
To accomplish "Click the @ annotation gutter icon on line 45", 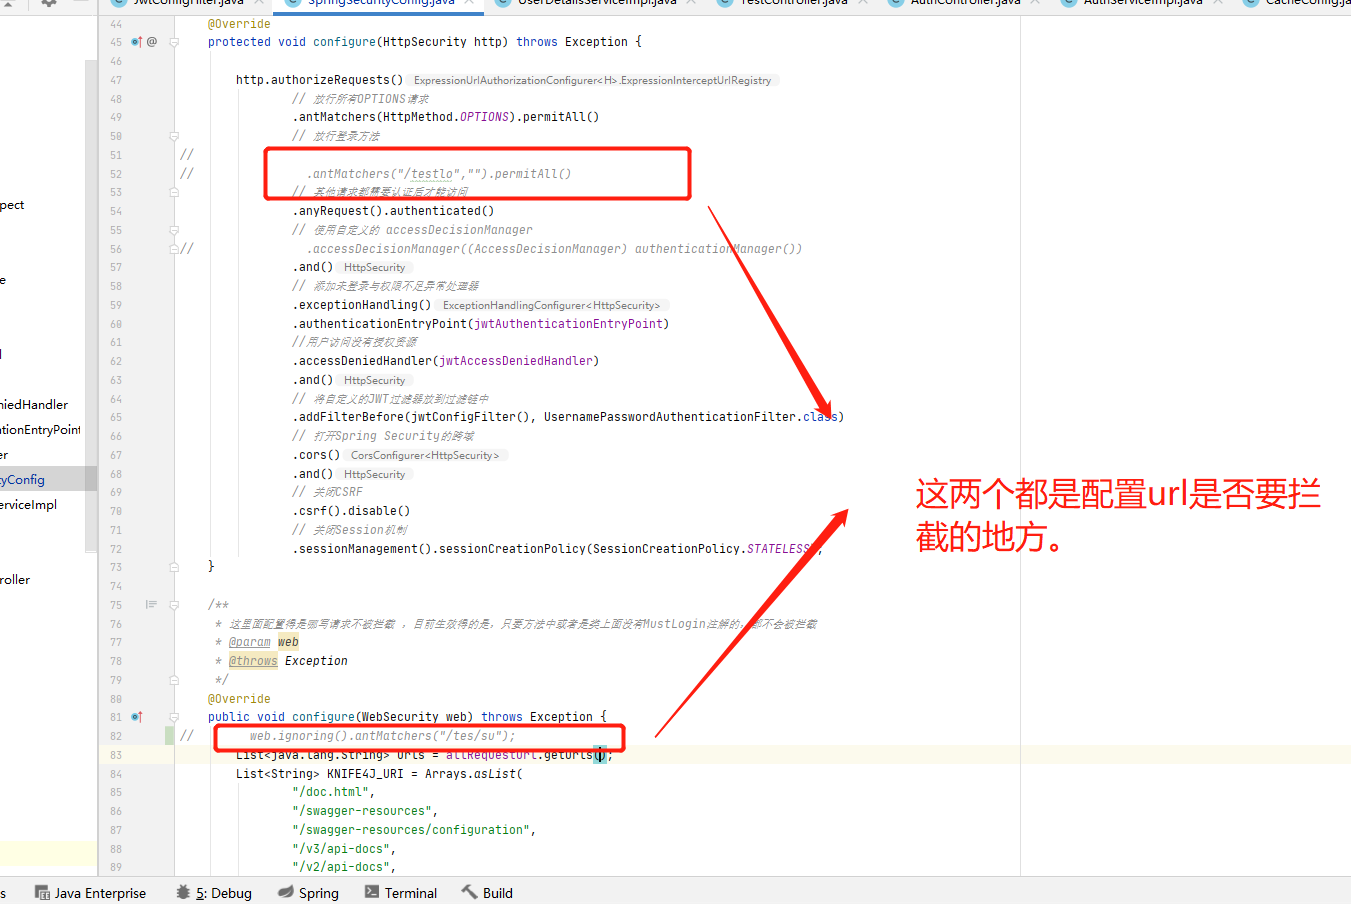I will coord(152,42).
